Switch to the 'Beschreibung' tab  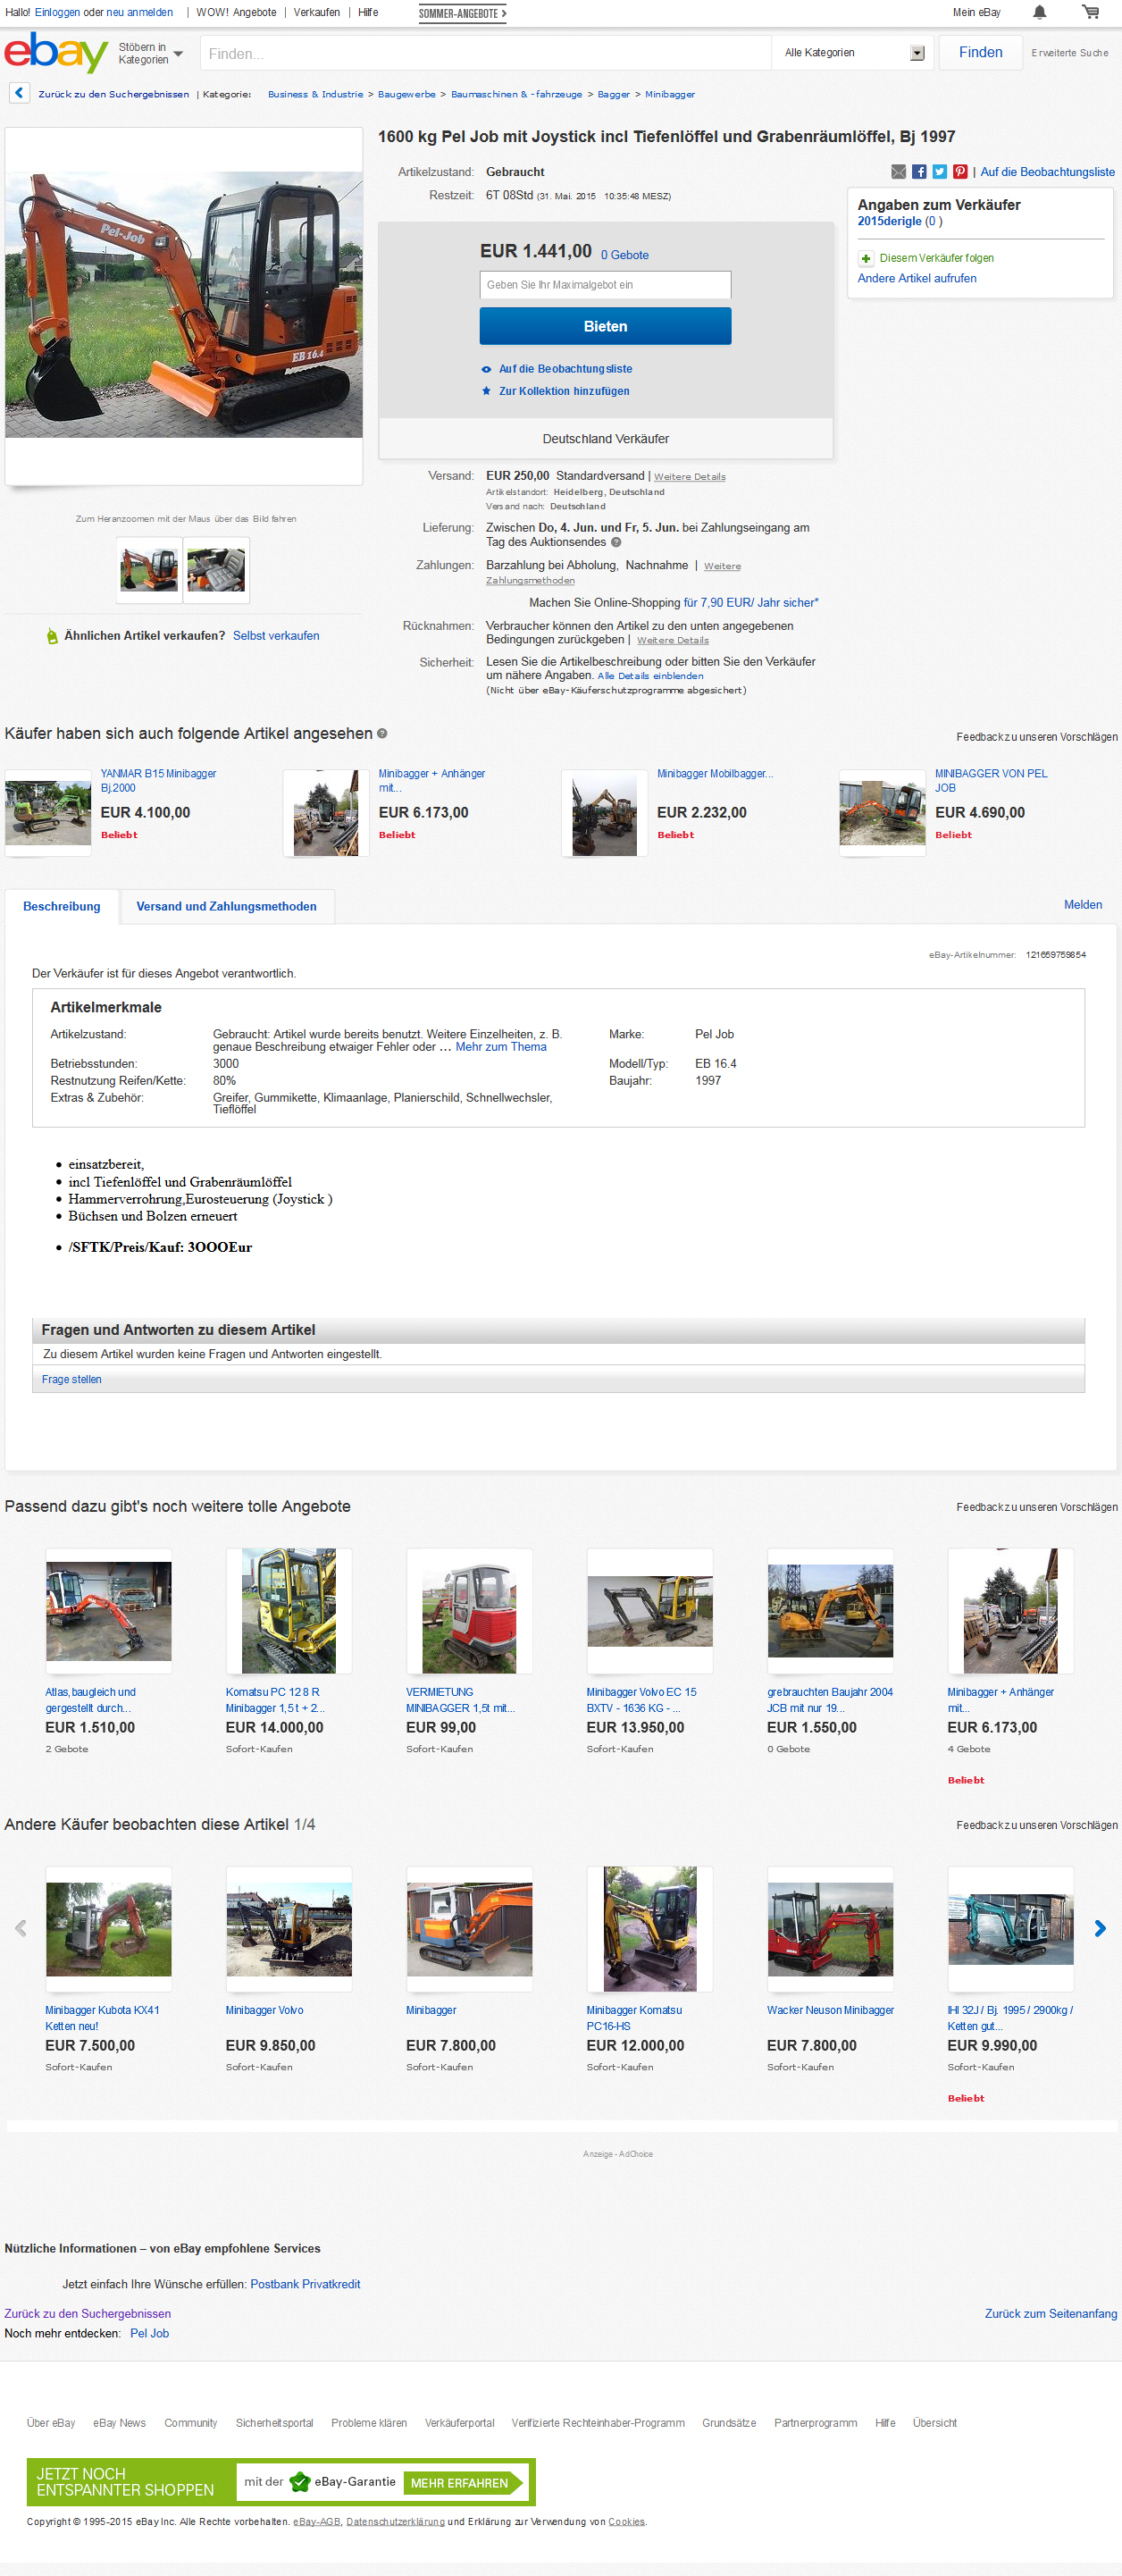coord(62,907)
